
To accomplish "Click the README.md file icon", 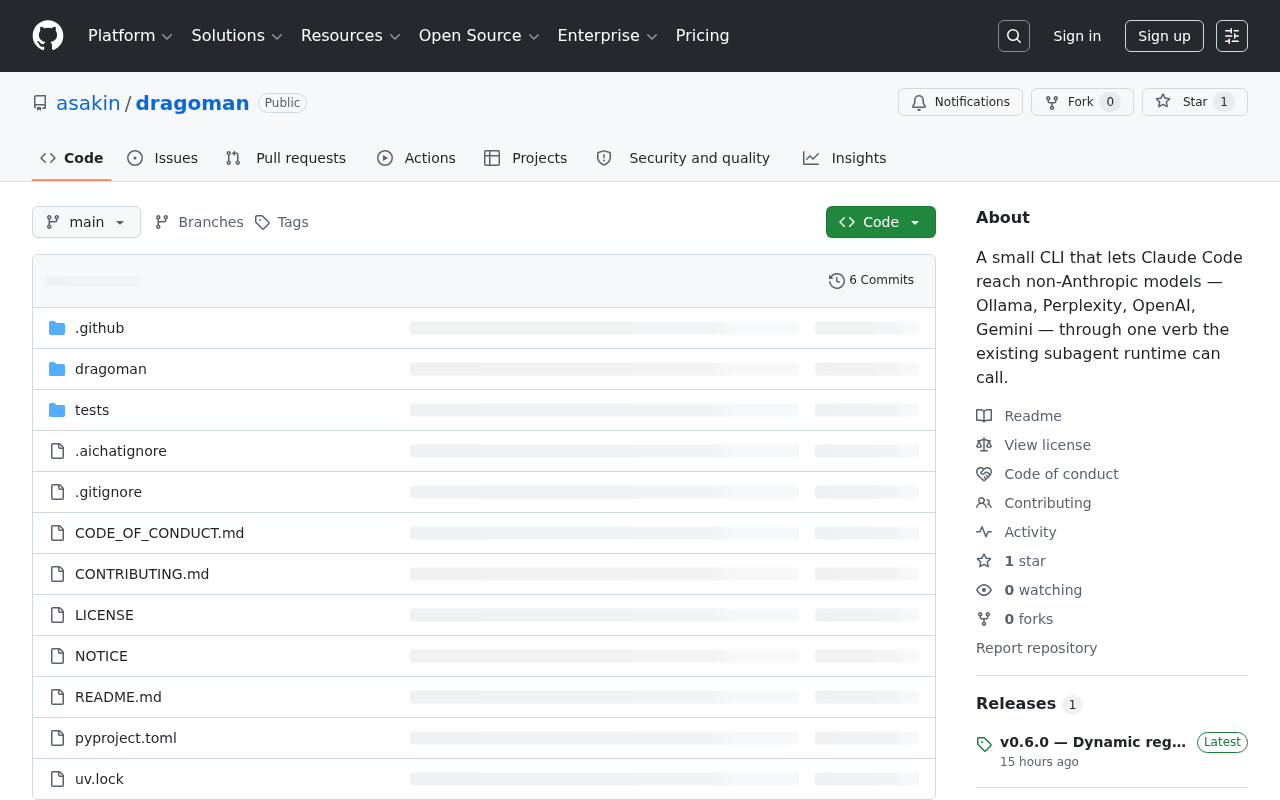I will (57, 697).
